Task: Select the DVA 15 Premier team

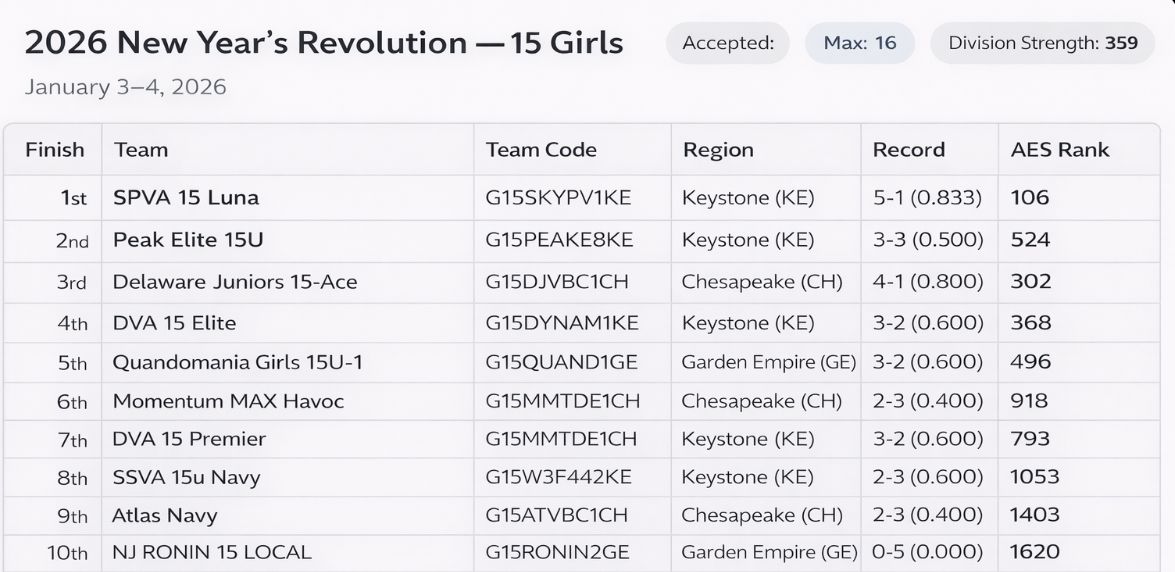Action: click(189, 439)
